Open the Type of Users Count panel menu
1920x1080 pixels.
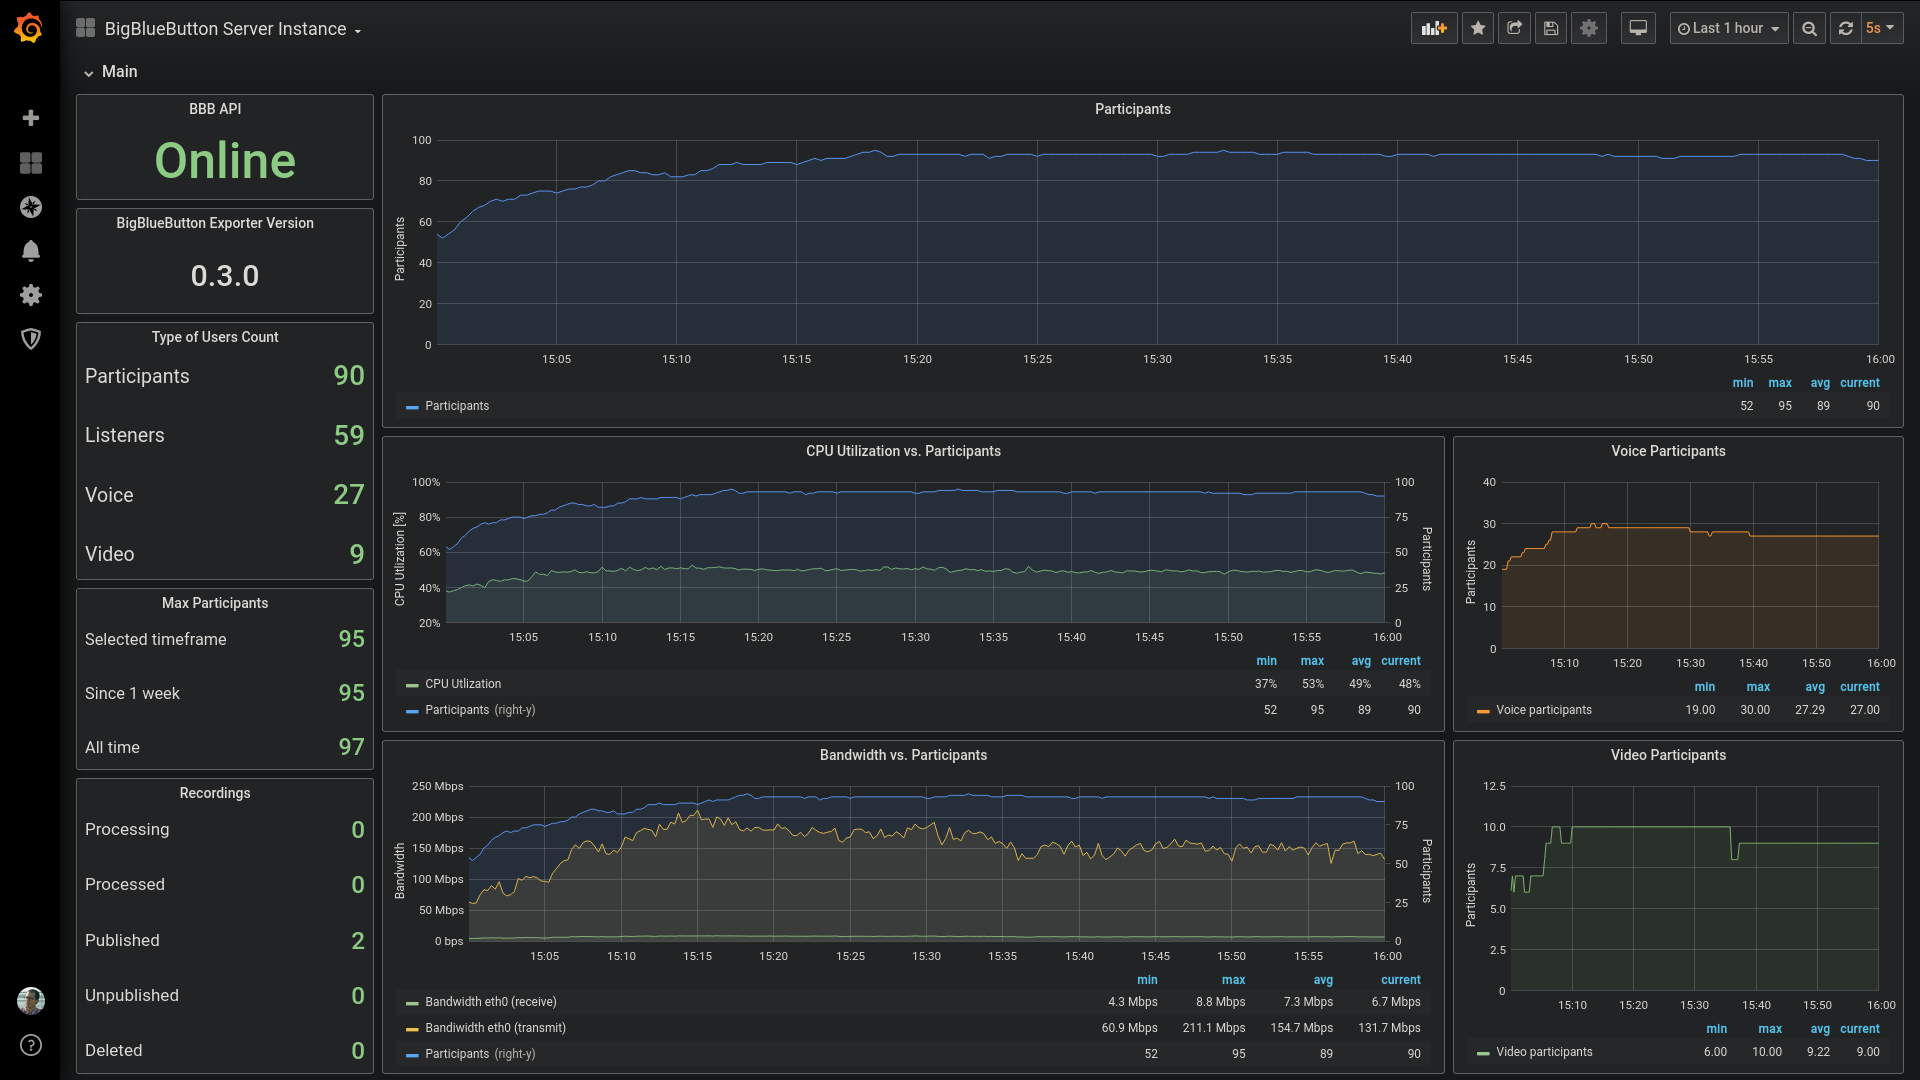tap(215, 337)
